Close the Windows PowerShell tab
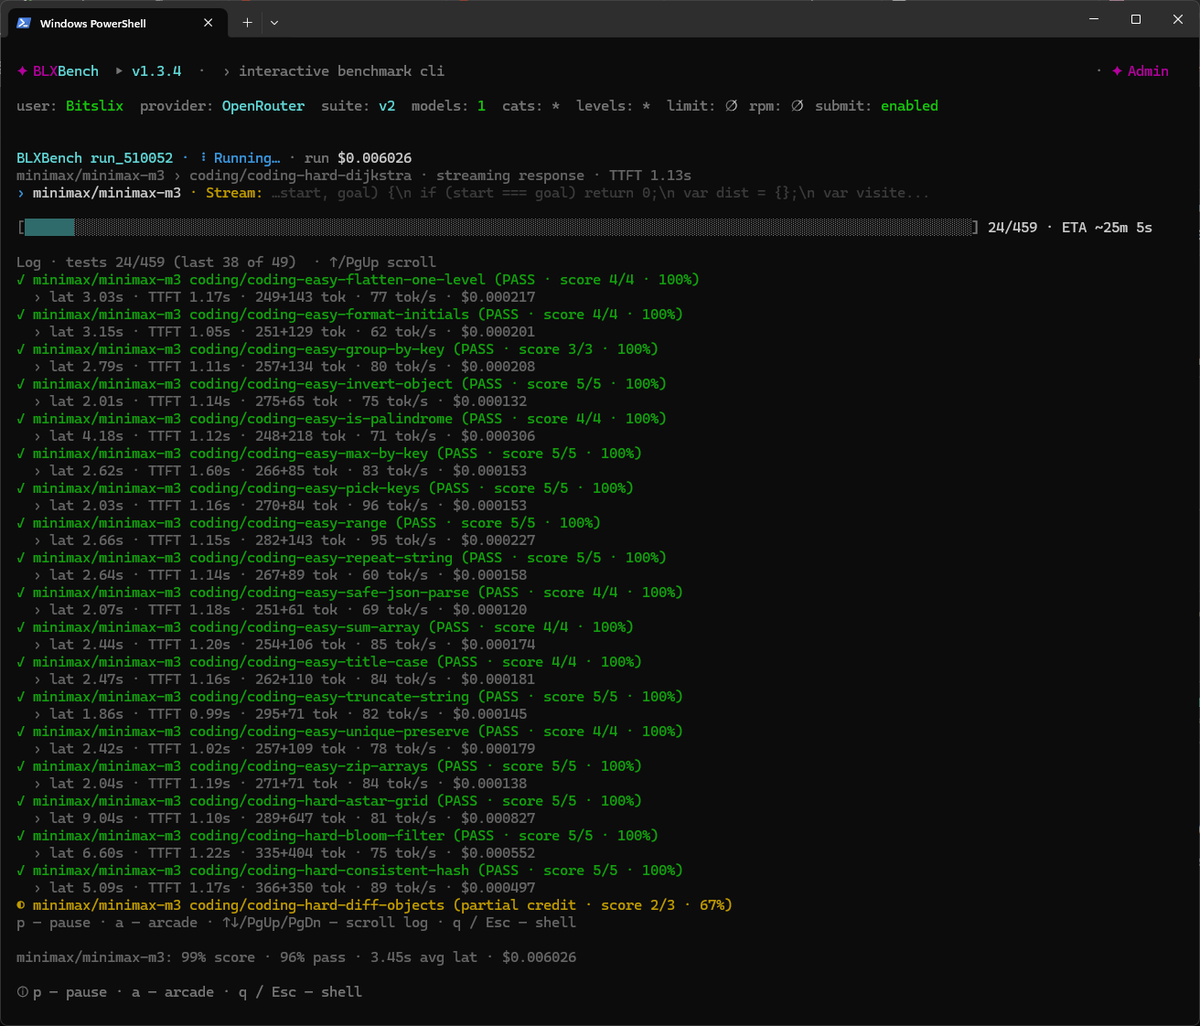The width and height of the screenshot is (1200, 1026). tap(208, 22)
